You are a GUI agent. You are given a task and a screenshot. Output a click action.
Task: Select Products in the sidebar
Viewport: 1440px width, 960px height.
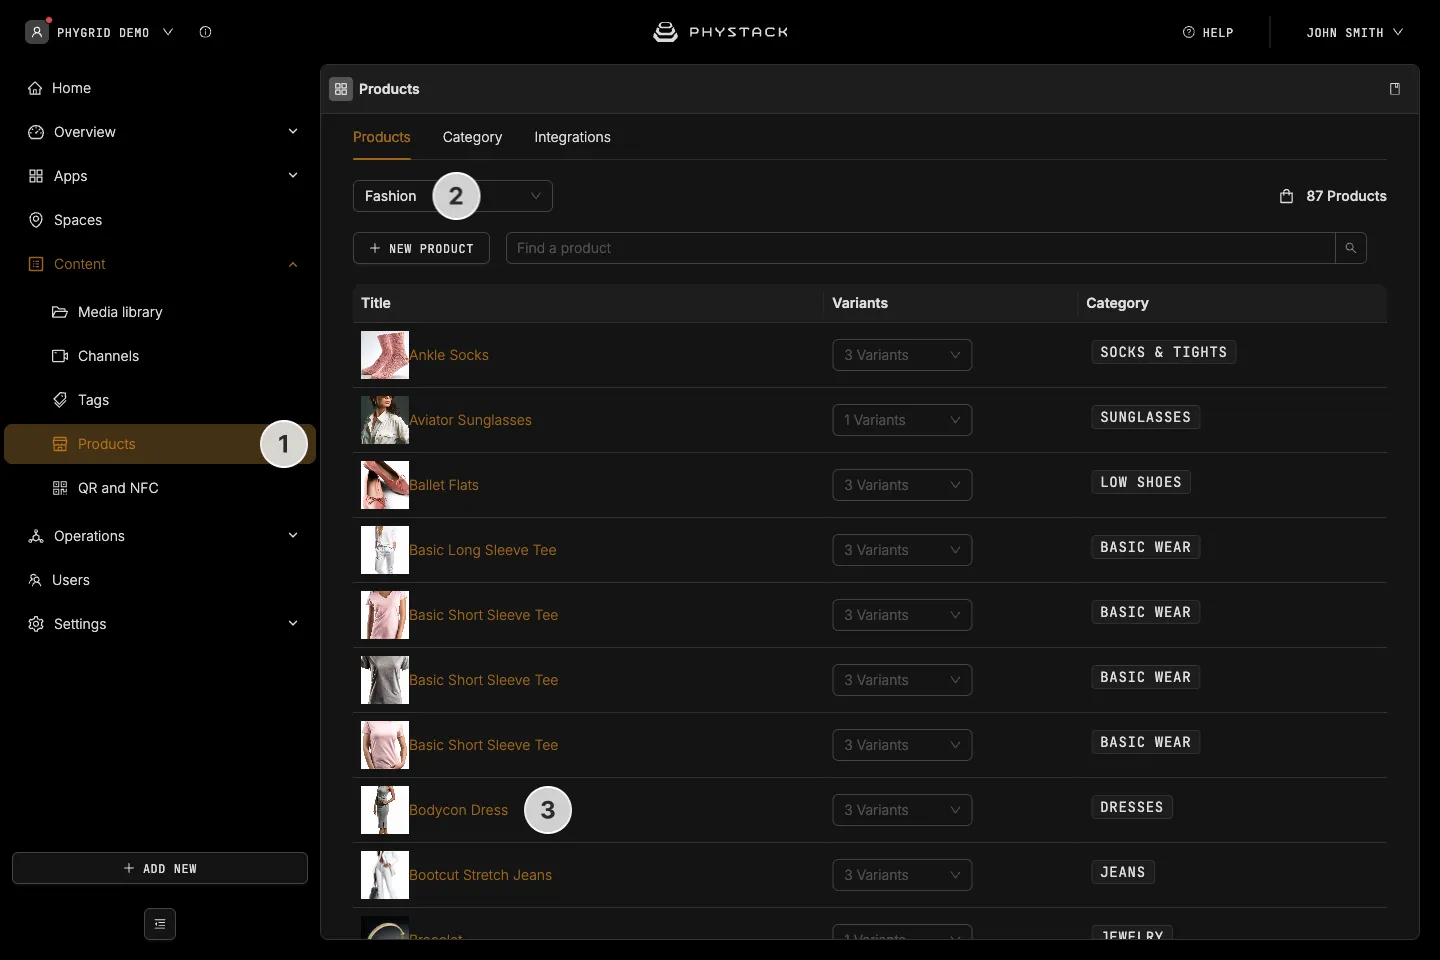click(160, 444)
